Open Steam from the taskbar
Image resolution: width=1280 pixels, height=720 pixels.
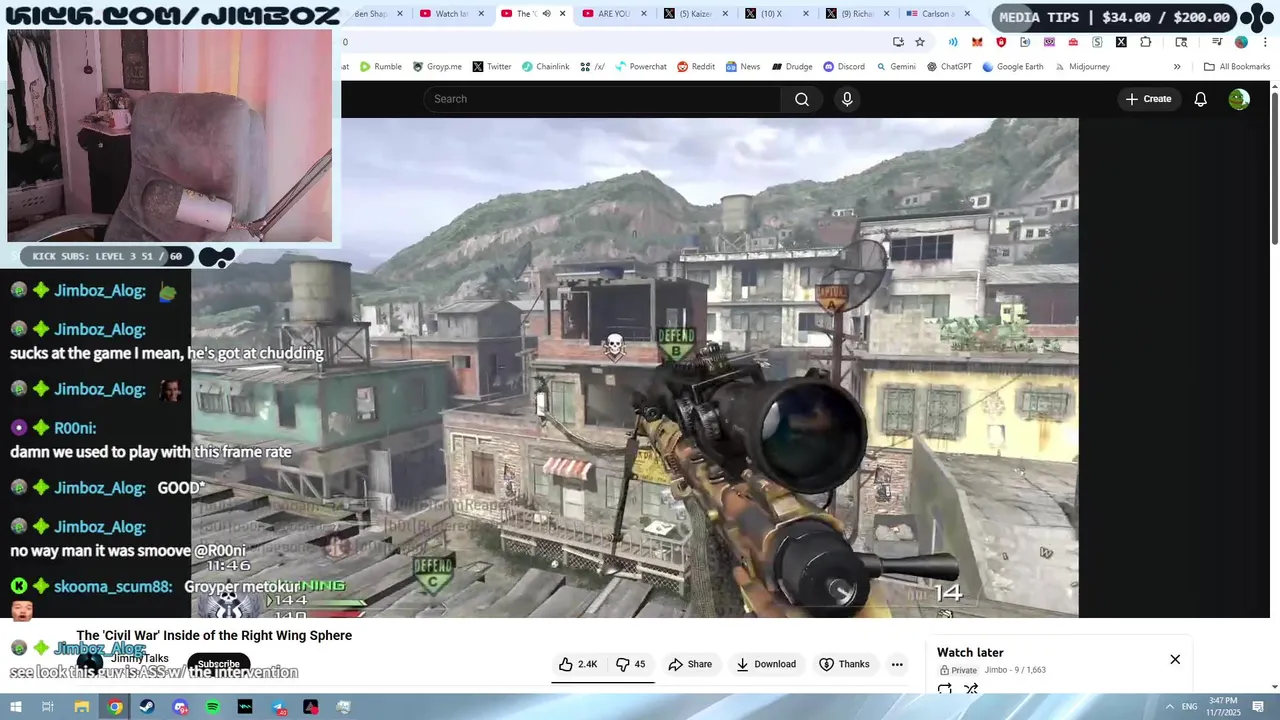click(x=148, y=707)
